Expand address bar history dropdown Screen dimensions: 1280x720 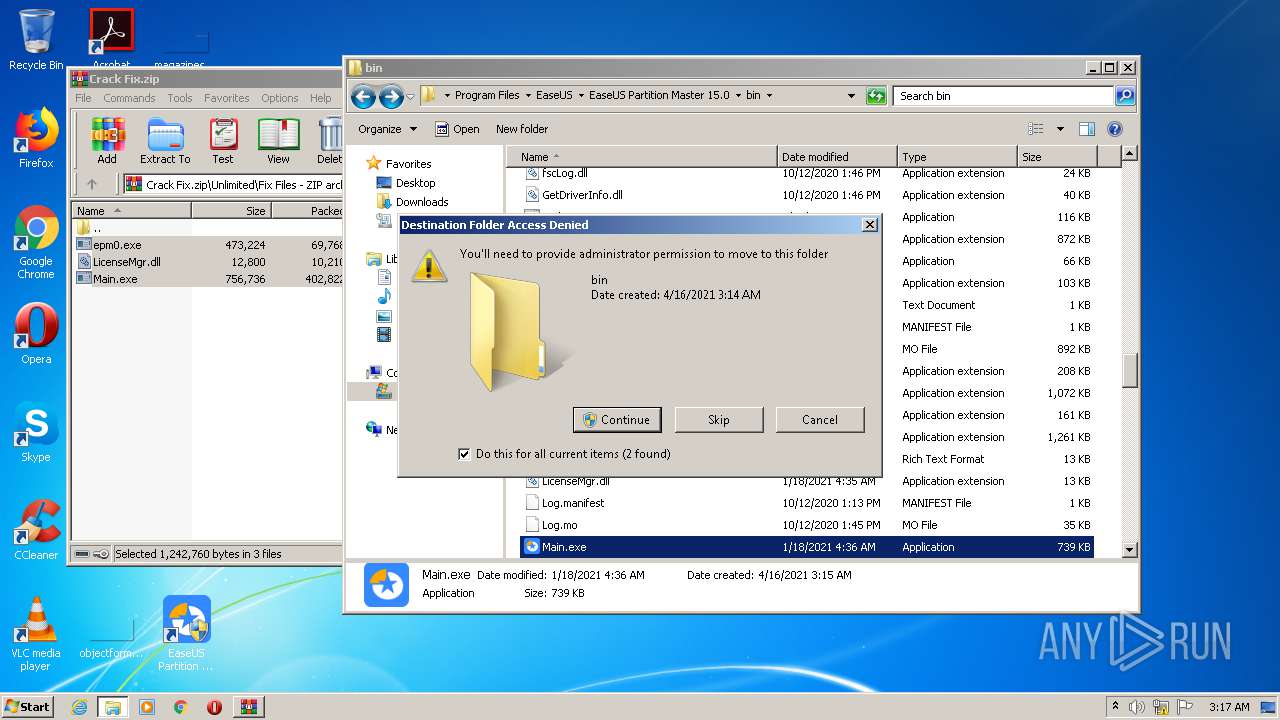pyautogui.click(x=851, y=96)
